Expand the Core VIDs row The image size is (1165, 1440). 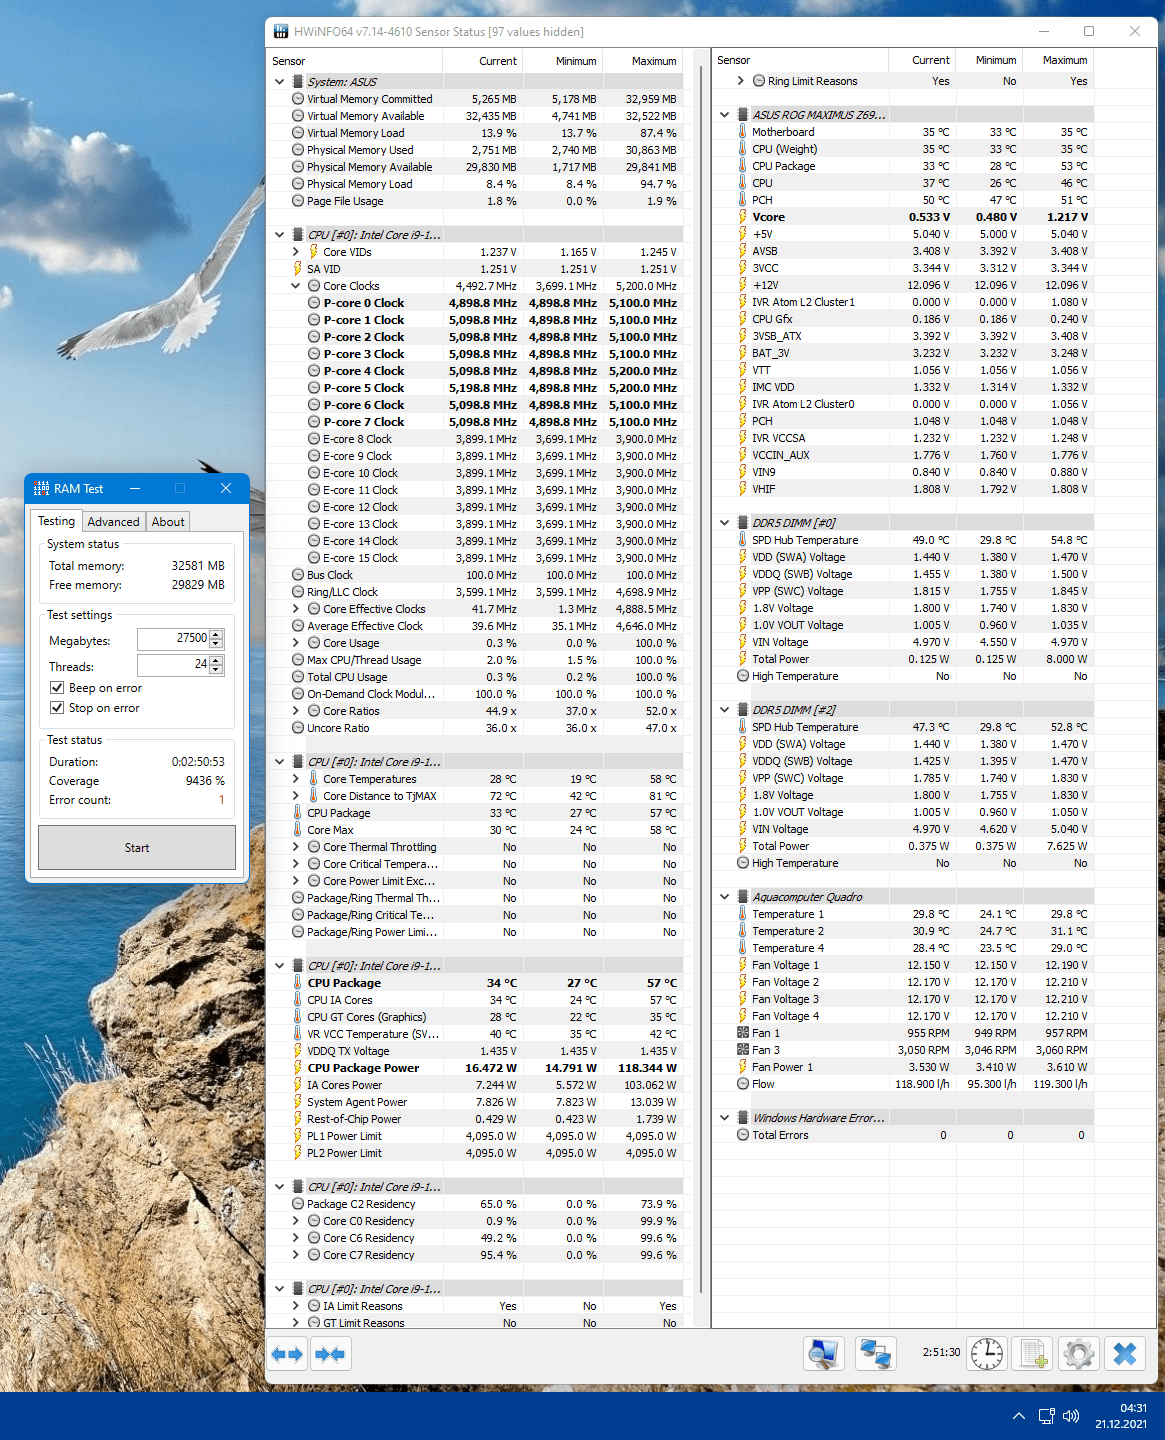[x=296, y=252]
